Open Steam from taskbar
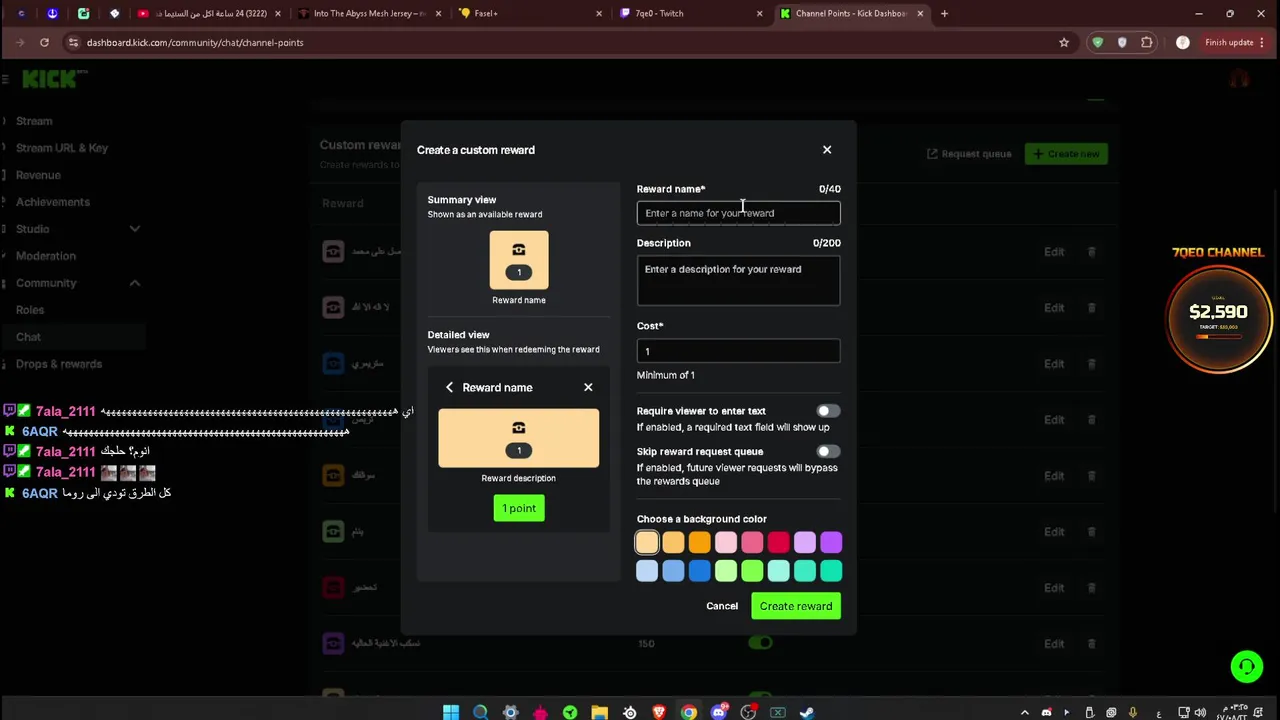The height and width of the screenshot is (720, 1280). point(807,712)
